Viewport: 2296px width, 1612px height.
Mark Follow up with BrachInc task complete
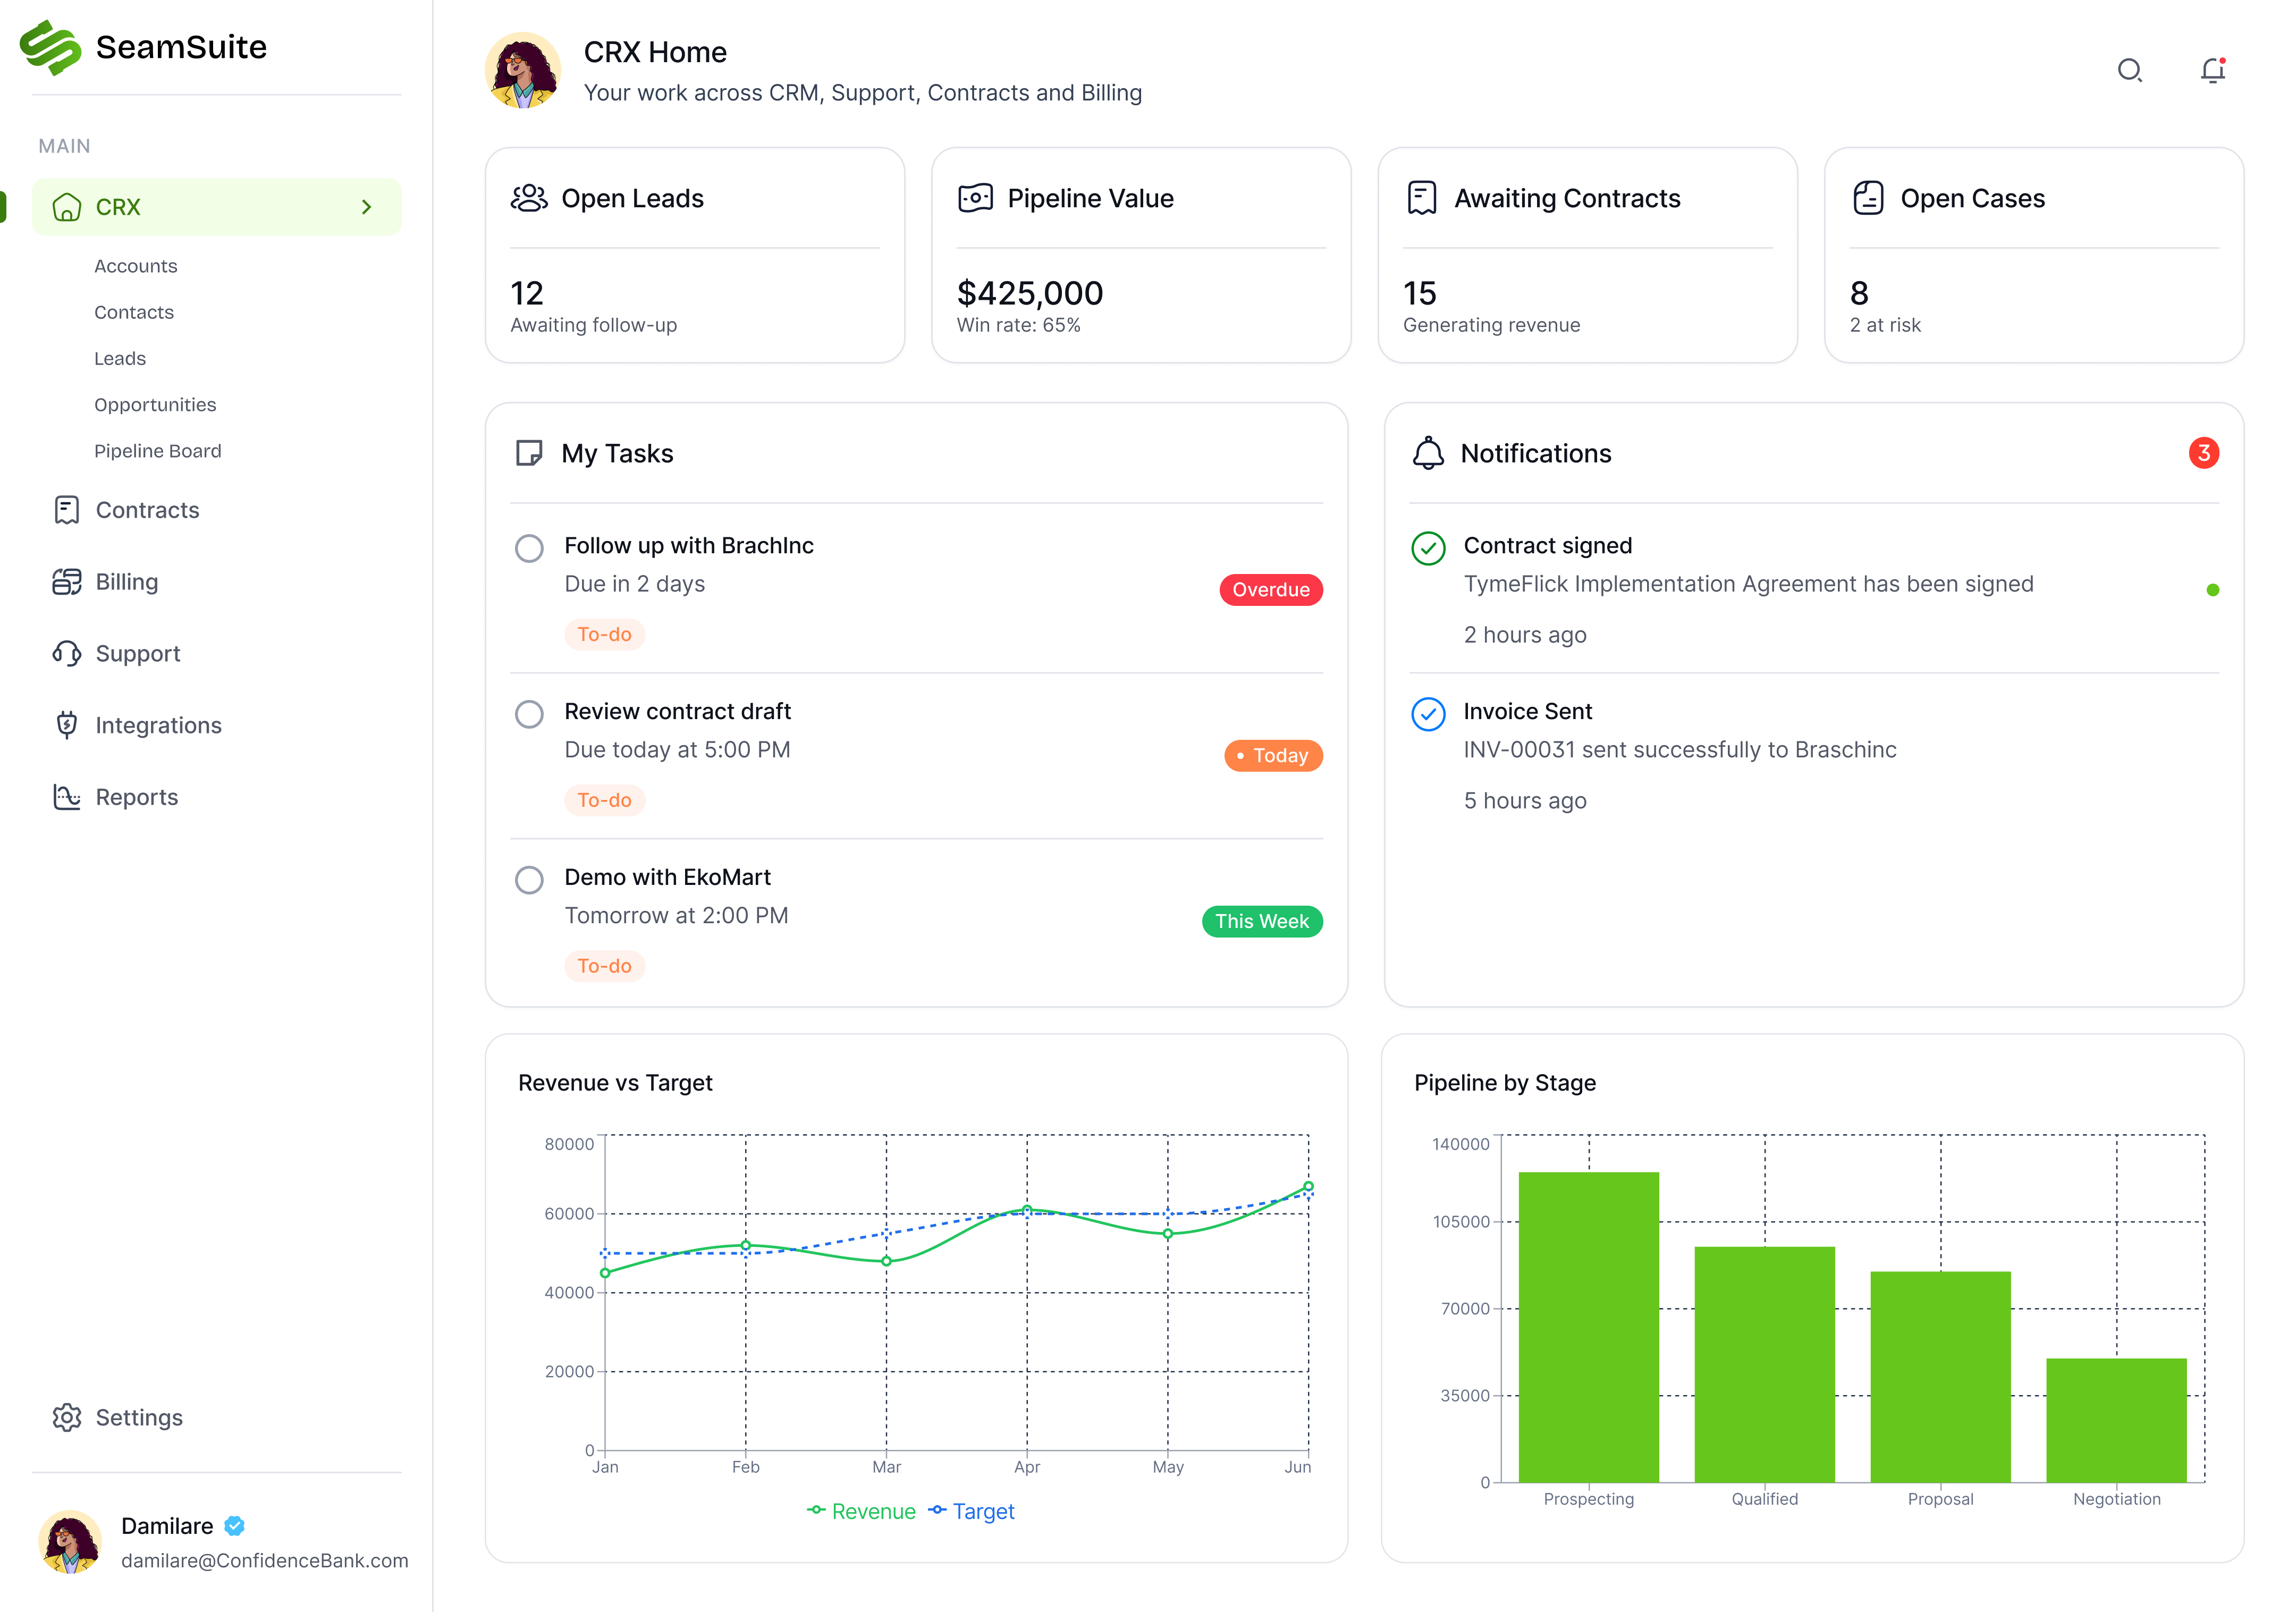point(529,548)
